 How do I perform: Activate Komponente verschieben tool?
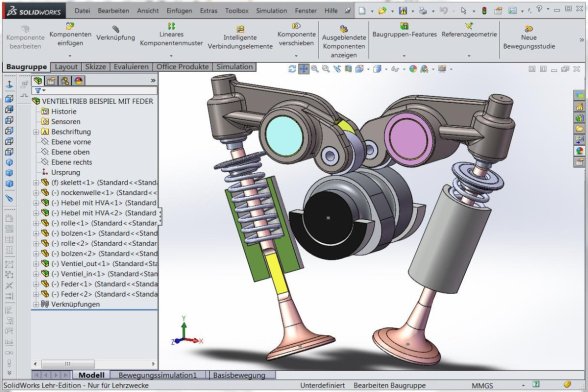(x=296, y=34)
